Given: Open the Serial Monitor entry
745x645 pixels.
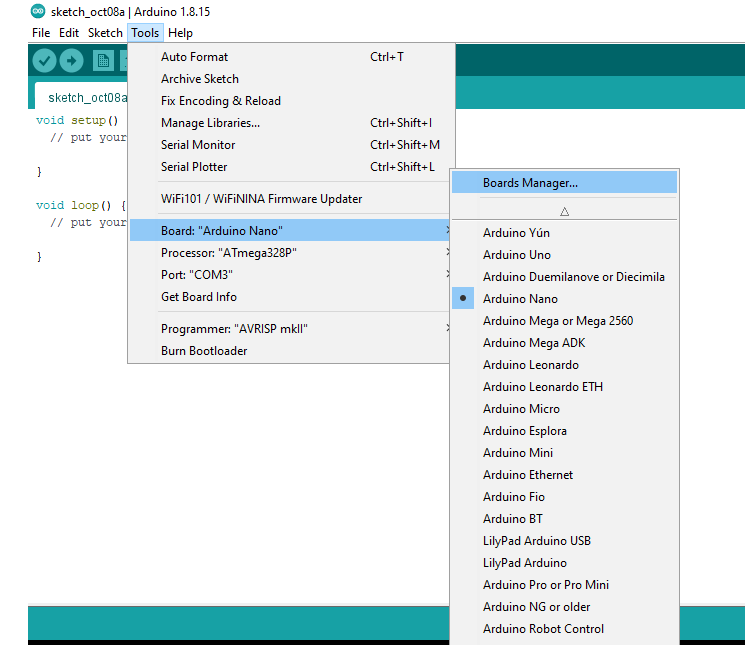Looking at the screenshot, I should tap(289, 145).
